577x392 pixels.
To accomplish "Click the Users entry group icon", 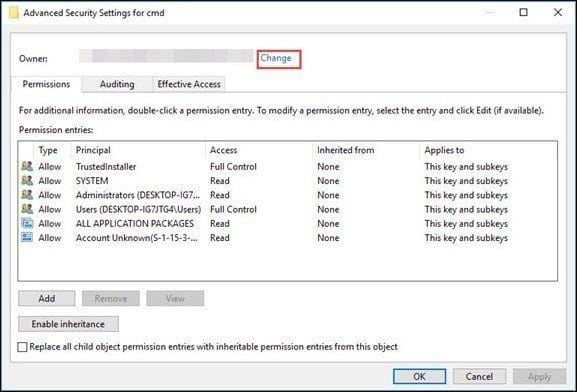I will click(x=27, y=209).
